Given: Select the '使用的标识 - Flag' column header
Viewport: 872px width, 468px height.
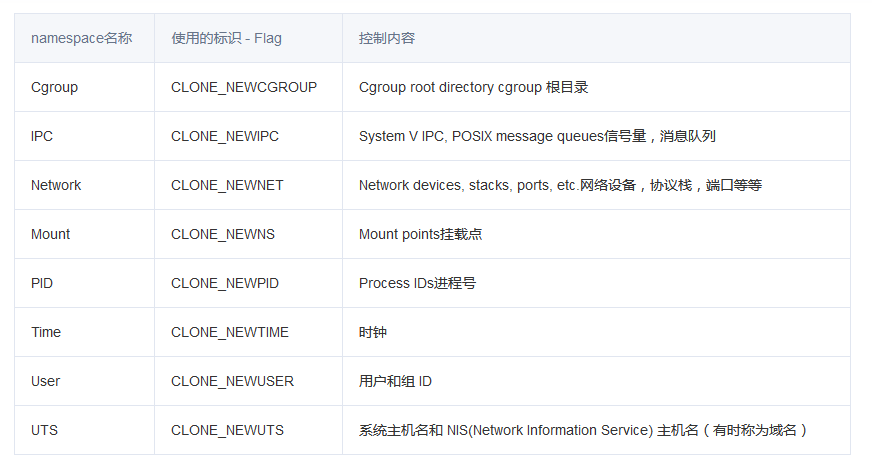Looking at the screenshot, I should (x=249, y=38).
